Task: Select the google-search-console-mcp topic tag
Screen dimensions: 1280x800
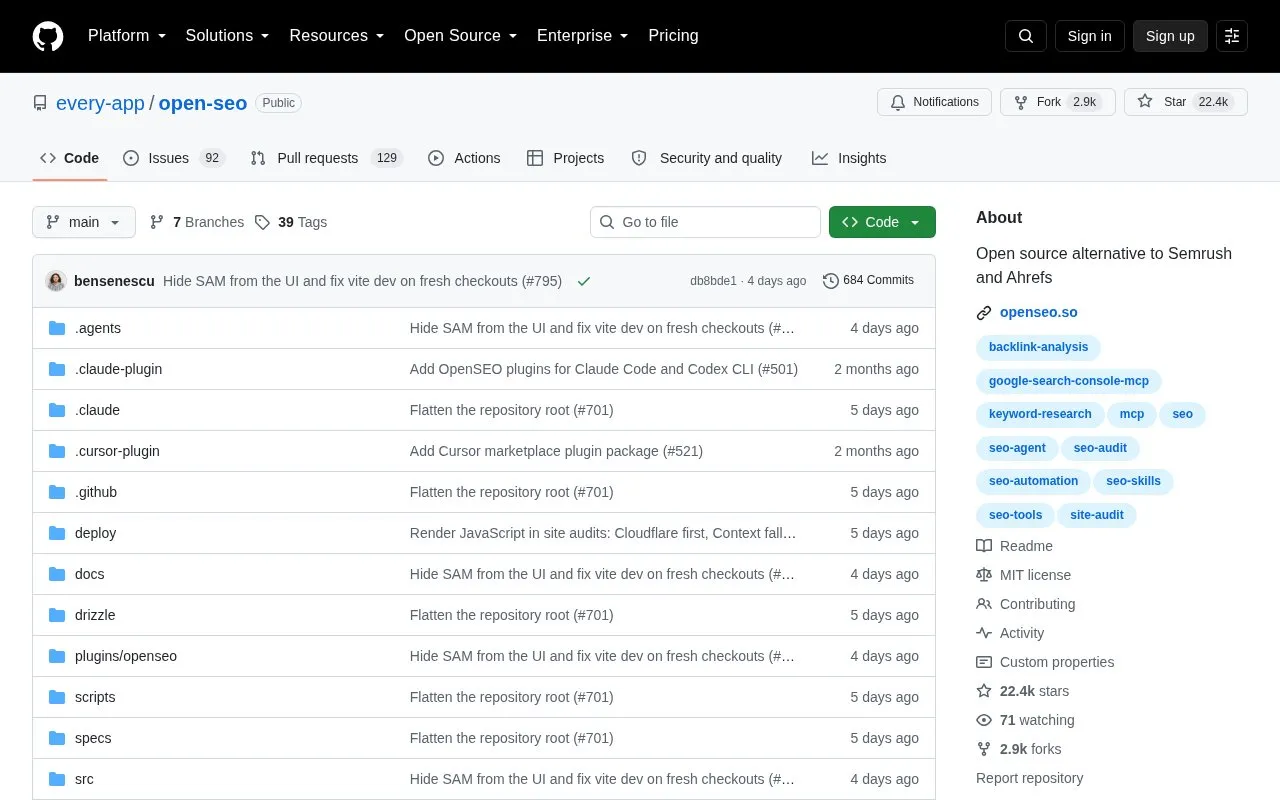Action: (1069, 381)
